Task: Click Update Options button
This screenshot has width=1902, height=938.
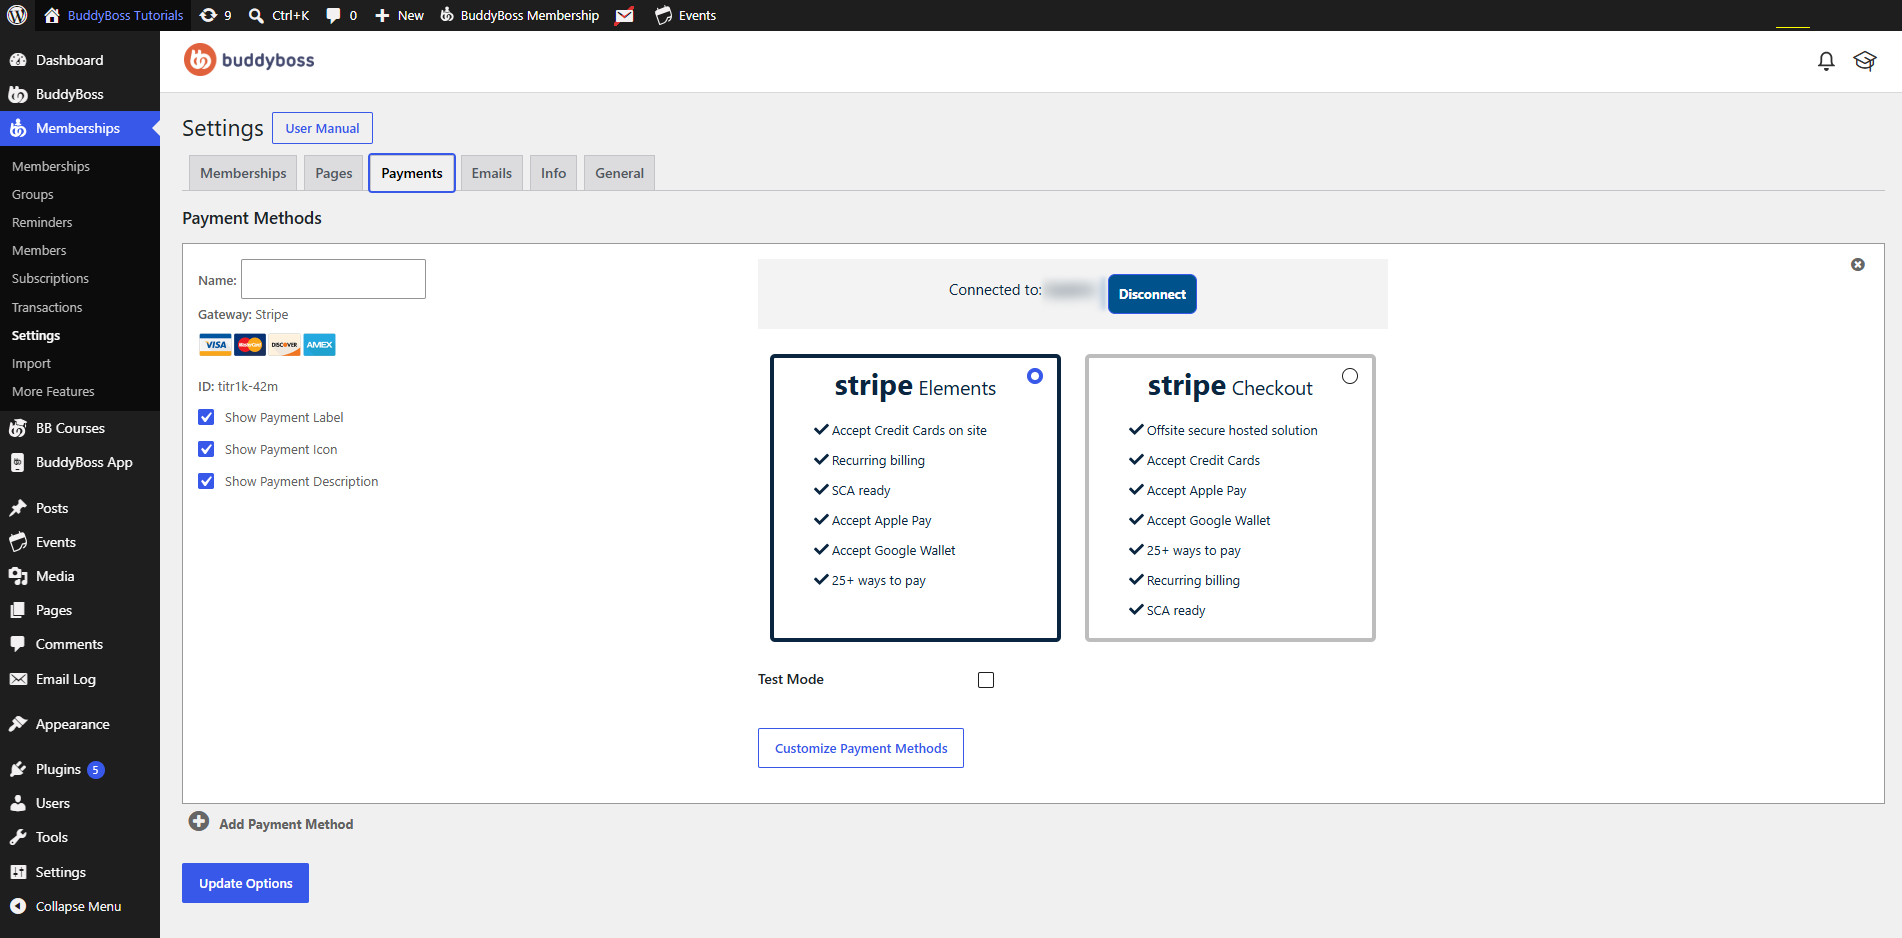Action: point(245,883)
